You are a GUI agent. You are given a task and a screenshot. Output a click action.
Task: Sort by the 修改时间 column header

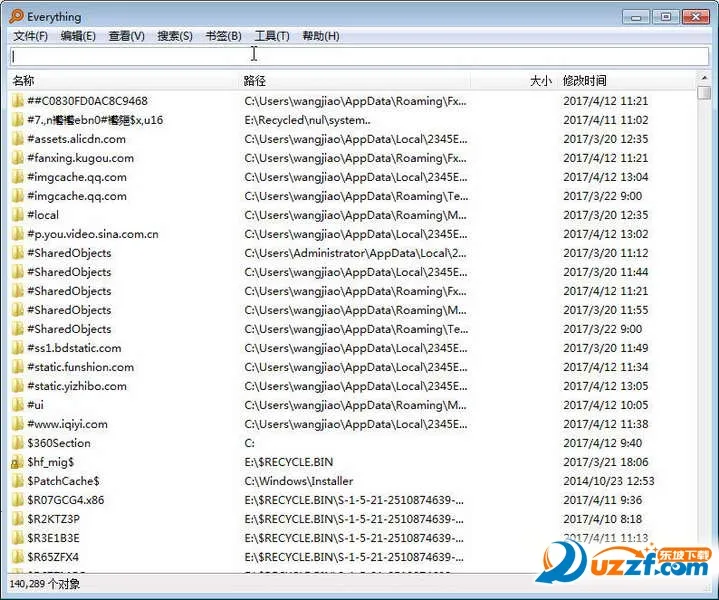[x=584, y=81]
